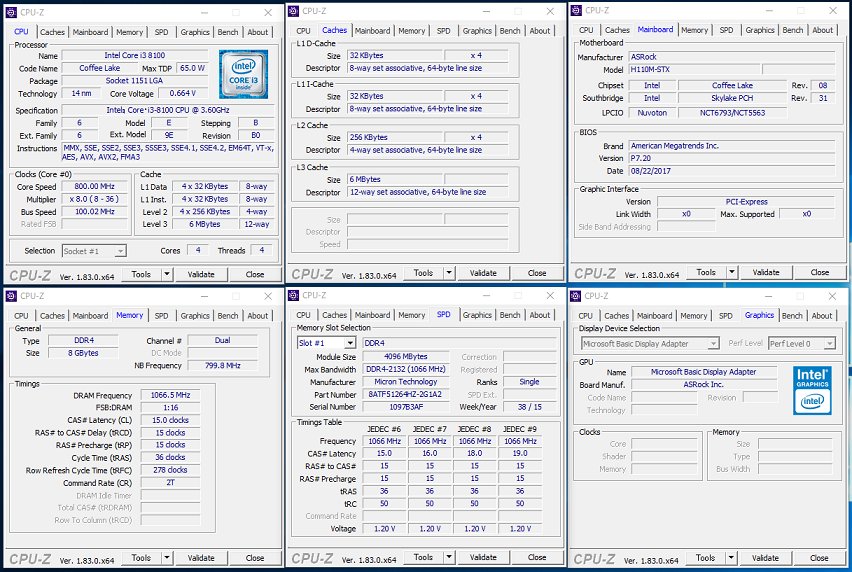The width and height of the screenshot is (852, 572).
Task: Click the Channel # value Dual
Action: (x=222, y=341)
